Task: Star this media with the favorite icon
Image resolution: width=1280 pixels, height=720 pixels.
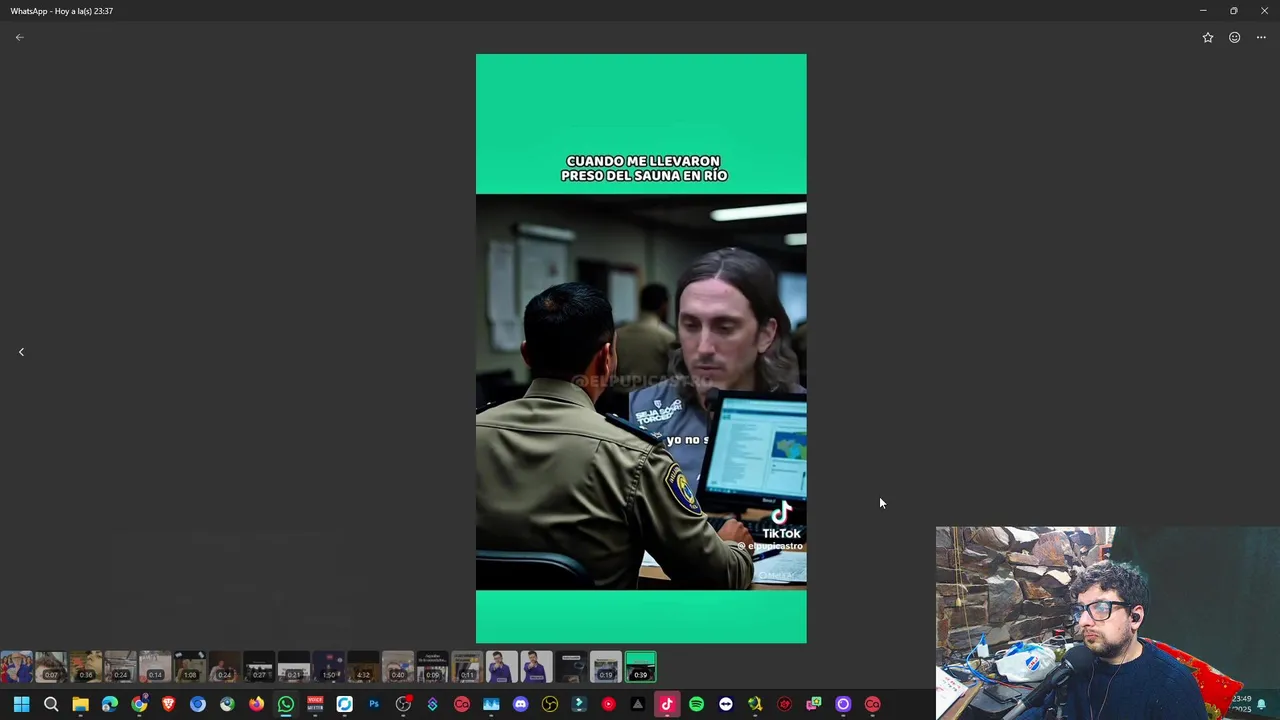Action: click(1208, 37)
